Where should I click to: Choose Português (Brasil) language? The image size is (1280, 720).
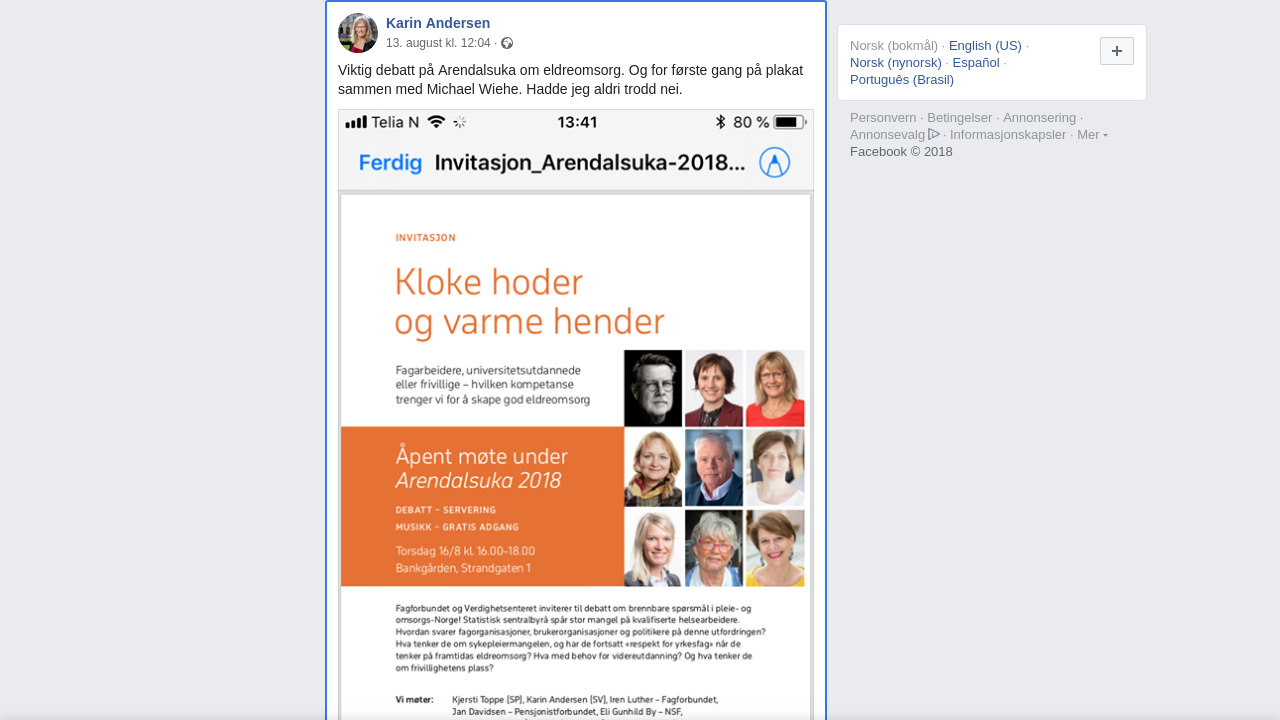click(x=902, y=80)
